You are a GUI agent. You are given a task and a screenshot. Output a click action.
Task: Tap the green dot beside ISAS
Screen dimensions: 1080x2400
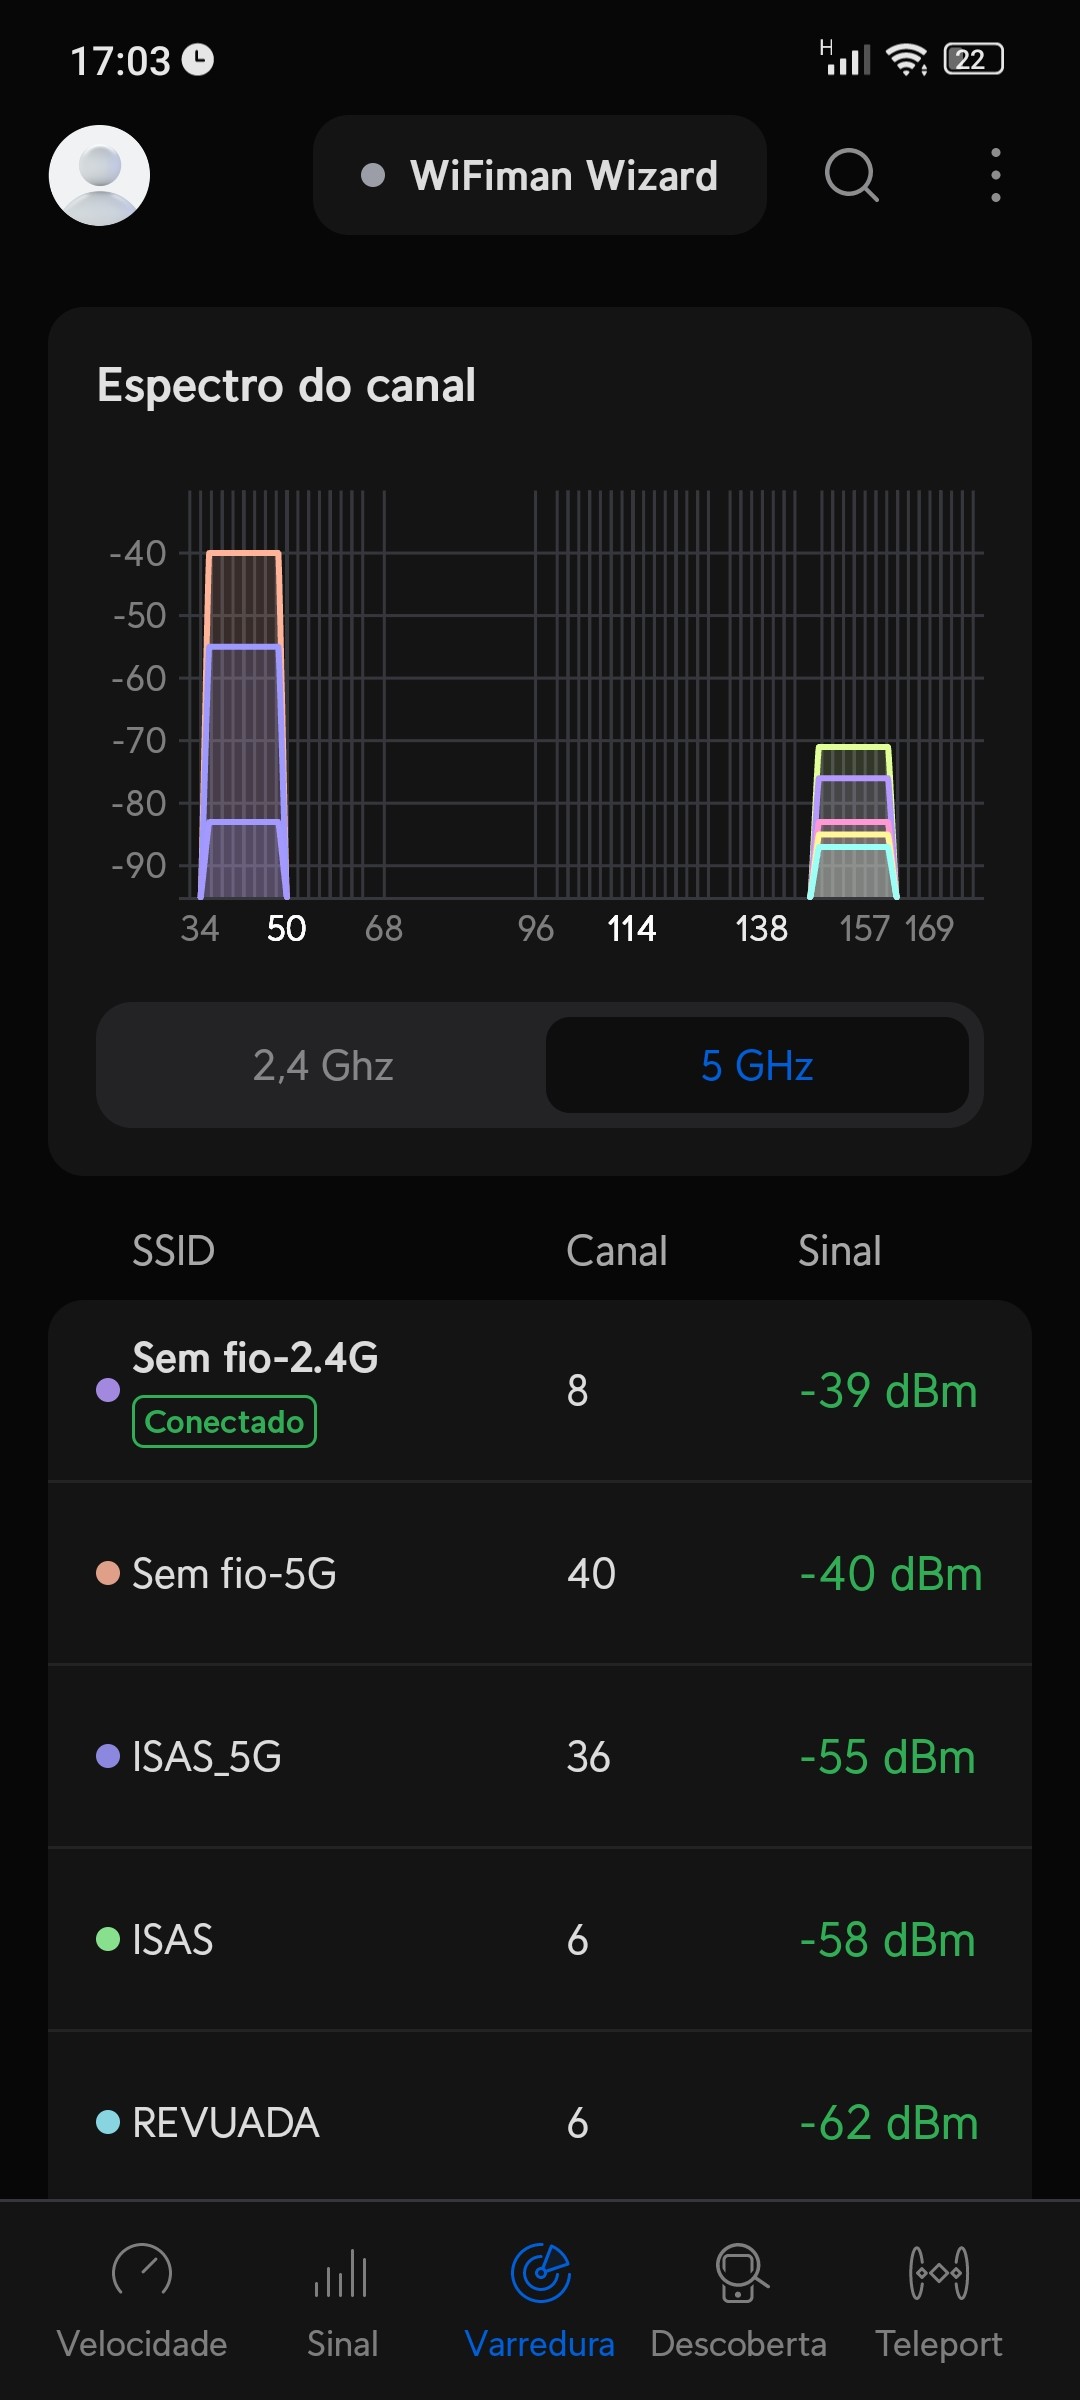point(108,1940)
